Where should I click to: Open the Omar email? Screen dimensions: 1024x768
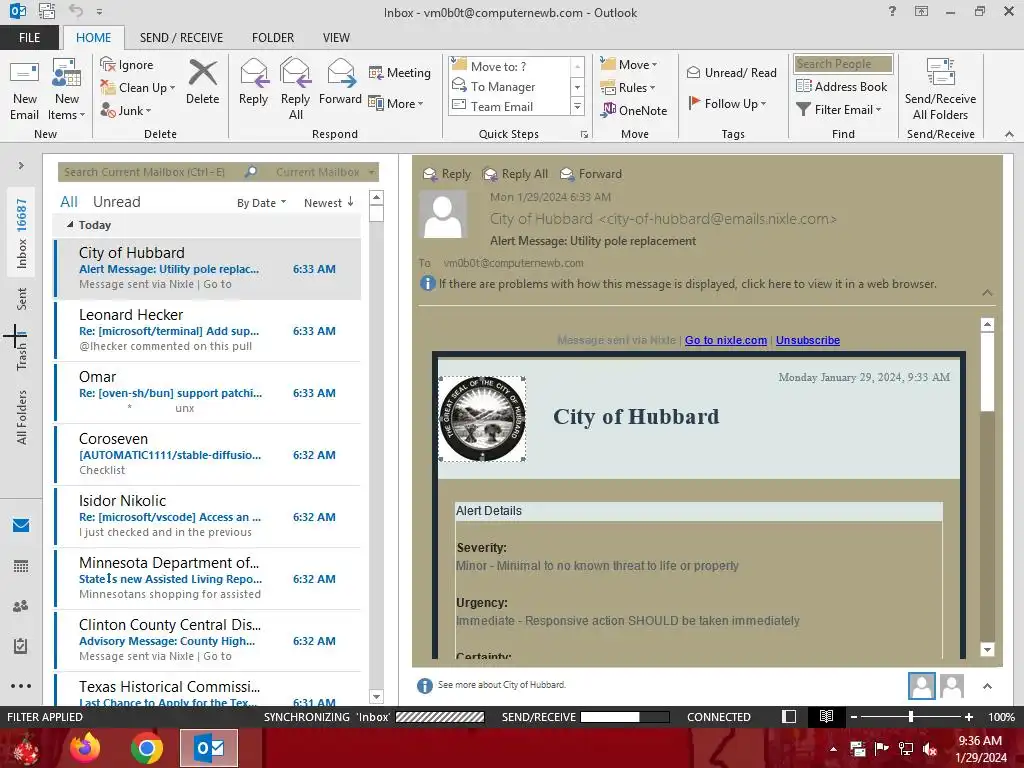click(208, 392)
